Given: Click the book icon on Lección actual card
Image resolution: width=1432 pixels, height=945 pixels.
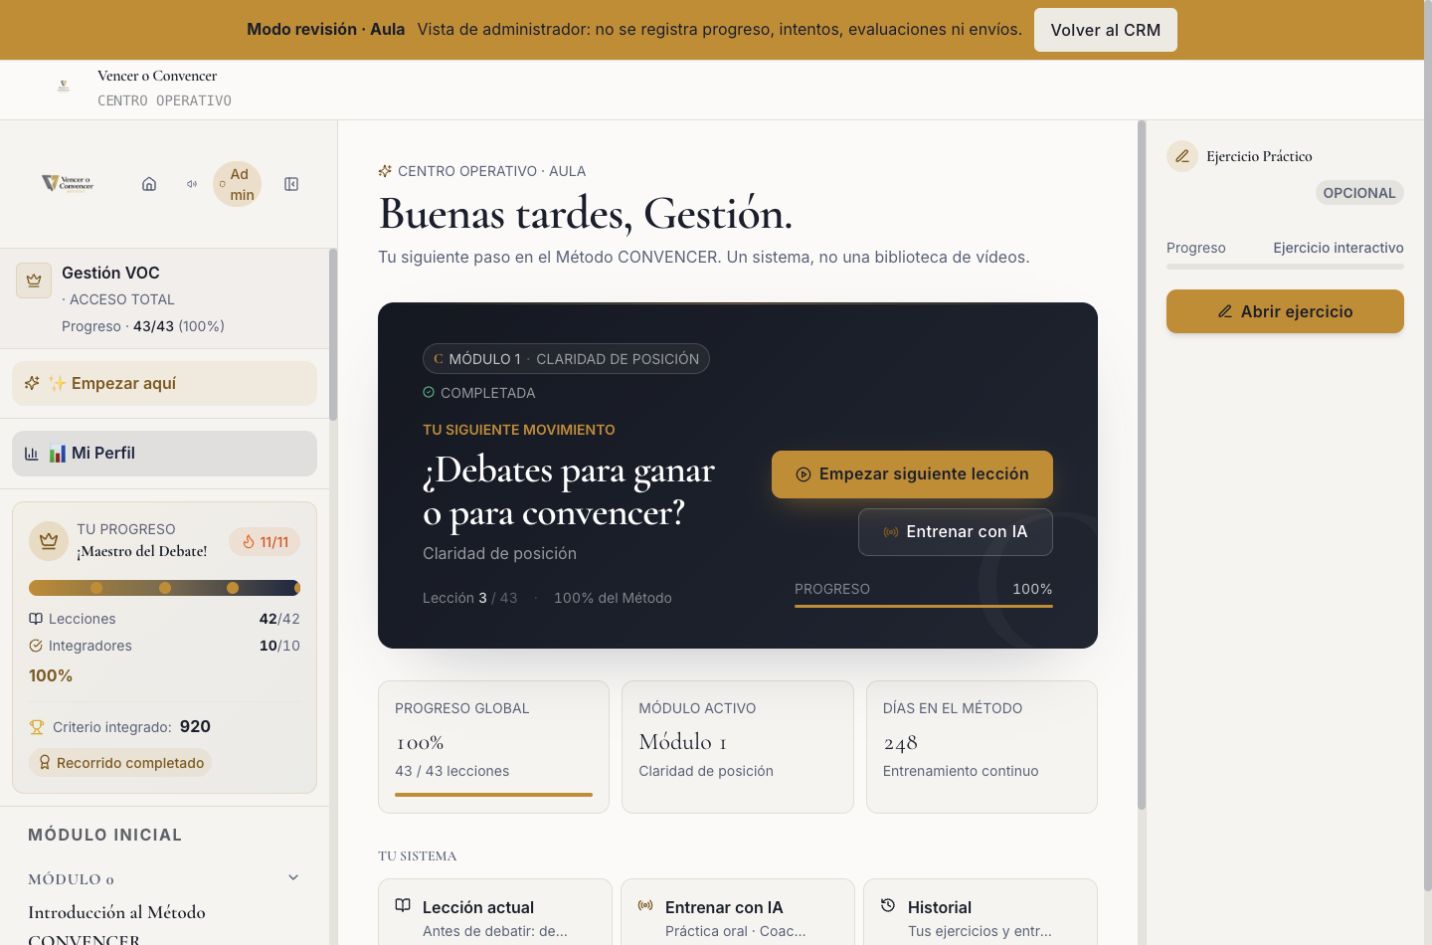Looking at the screenshot, I should coord(403,906).
